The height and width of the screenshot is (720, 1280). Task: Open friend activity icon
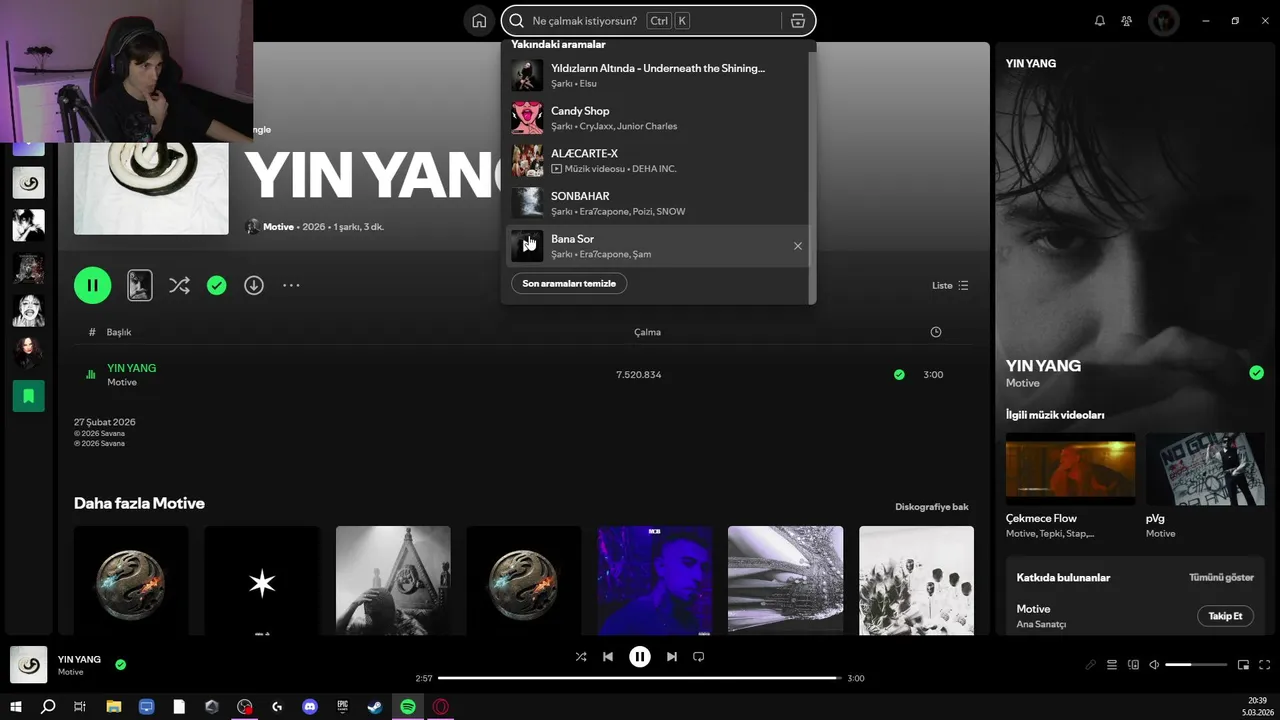tap(1127, 21)
